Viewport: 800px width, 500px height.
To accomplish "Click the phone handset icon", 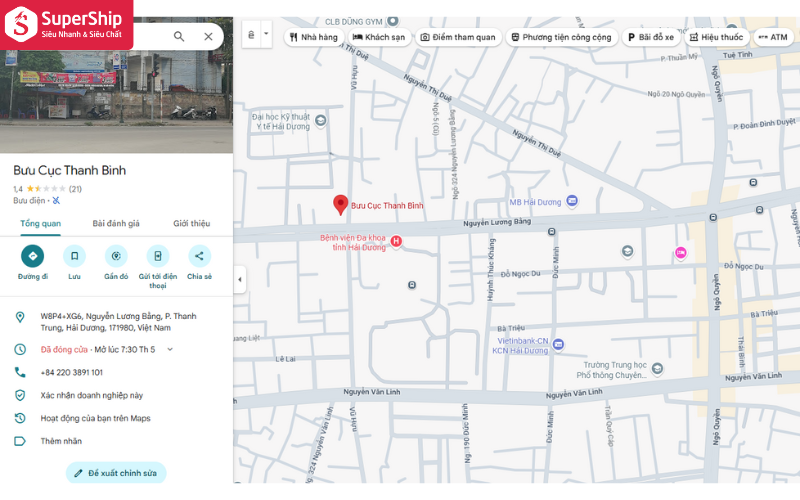I will pos(20,372).
